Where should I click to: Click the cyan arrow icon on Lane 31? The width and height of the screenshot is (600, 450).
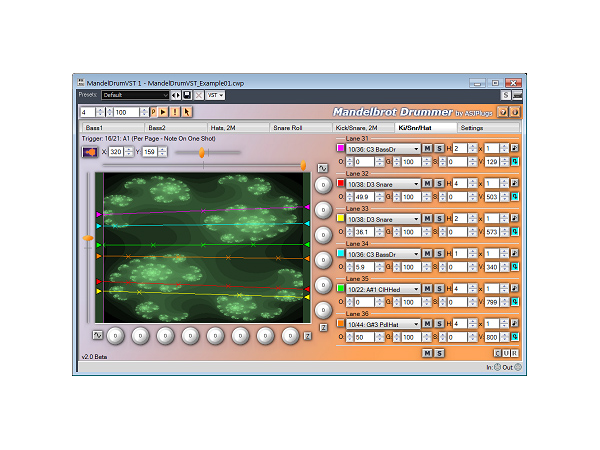(515, 161)
